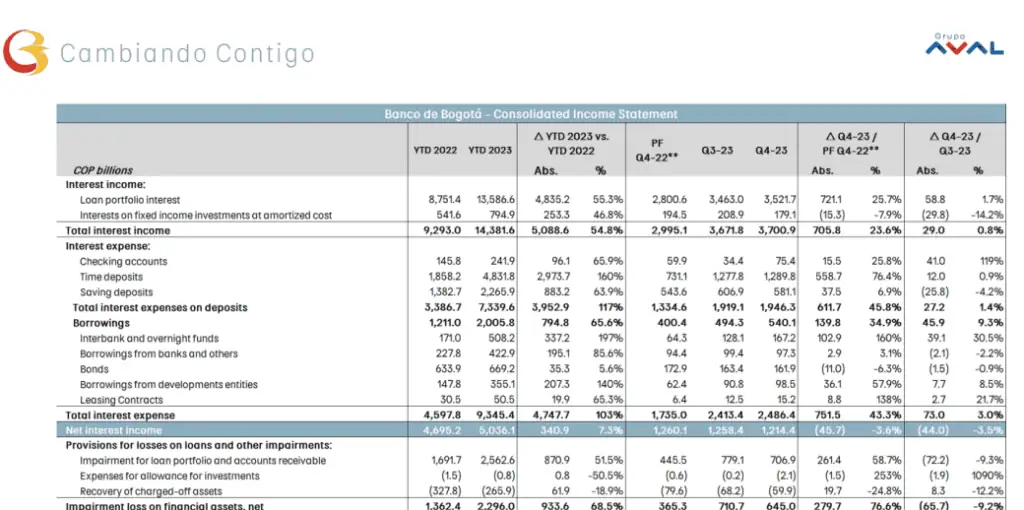Select the standalone 'Q3-23' column header
The image size is (1024, 510).
point(717,151)
